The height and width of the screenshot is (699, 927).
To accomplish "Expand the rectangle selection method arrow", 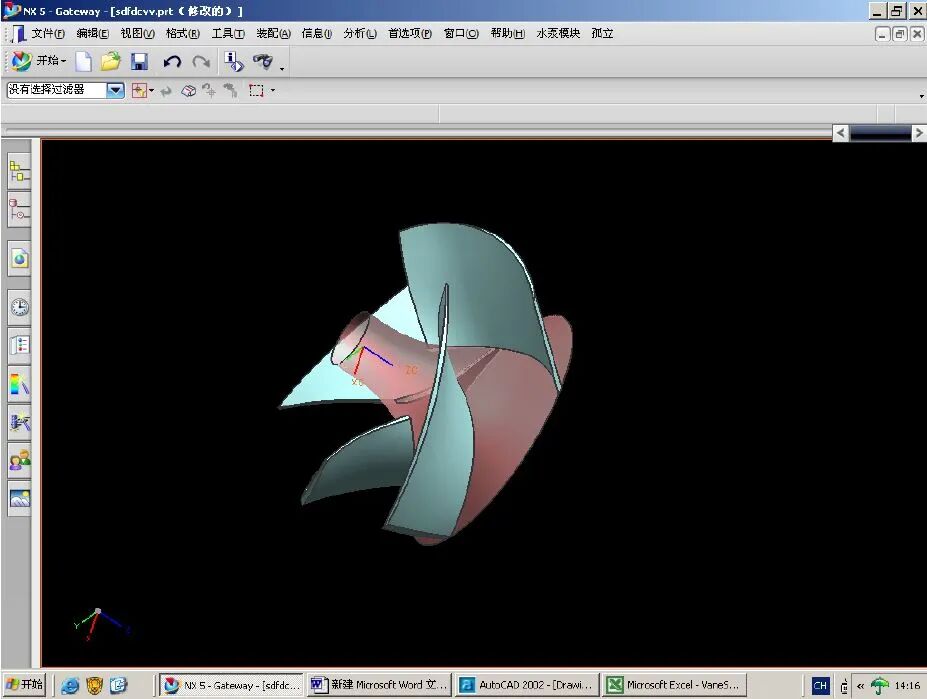I will [x=273, y=90].
